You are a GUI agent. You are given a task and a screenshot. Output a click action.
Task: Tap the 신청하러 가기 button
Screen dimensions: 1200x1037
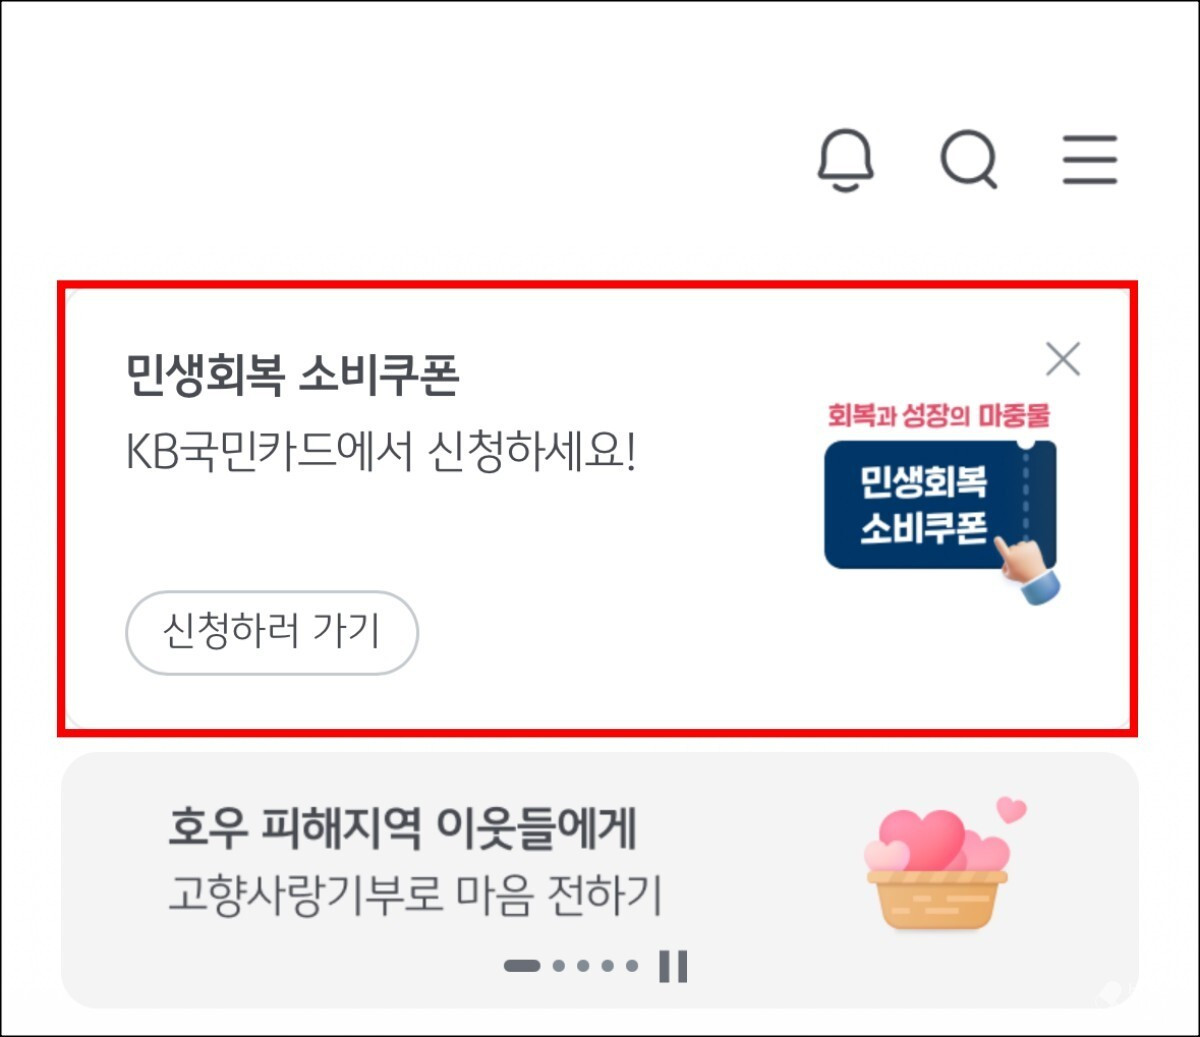click(x=272, y=632)
